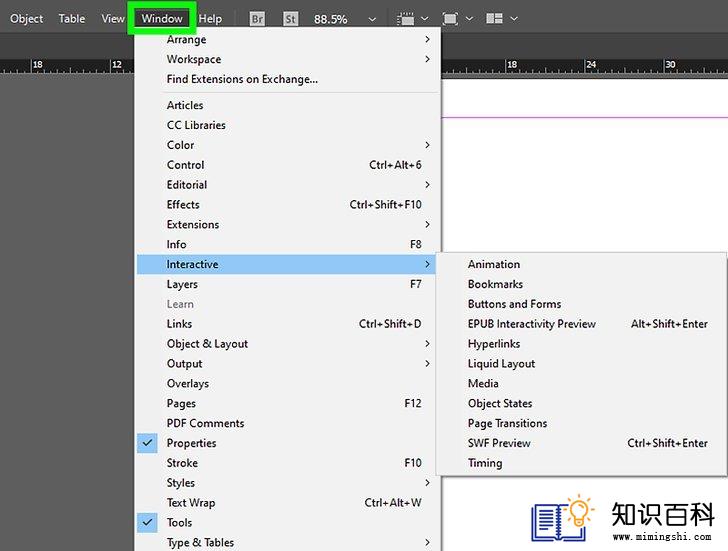This screenshot has height=551, width=728.
Task: Select the Control menu item
Action: [286, 165]
